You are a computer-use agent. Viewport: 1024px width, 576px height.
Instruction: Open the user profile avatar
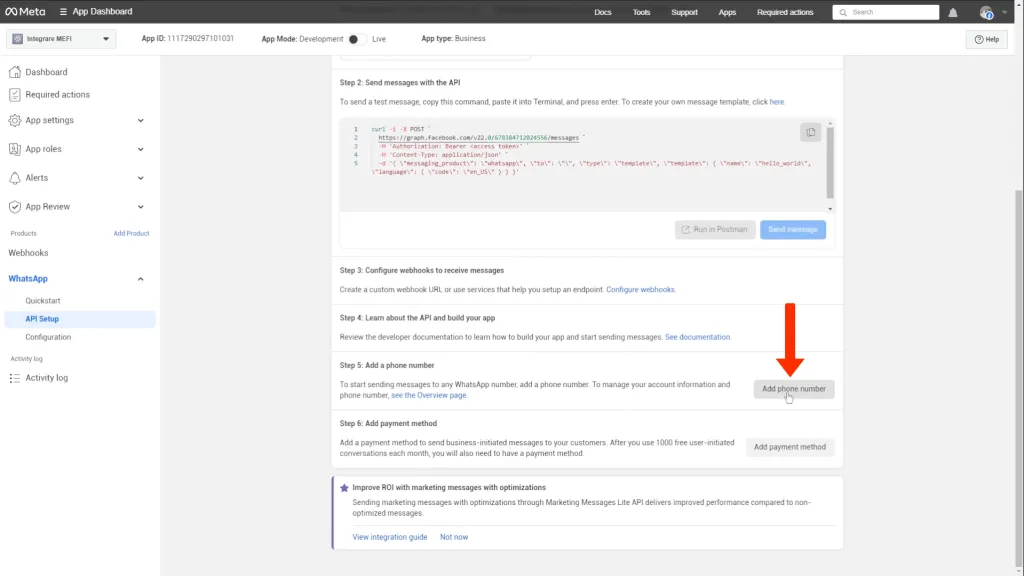pos(986,12)
